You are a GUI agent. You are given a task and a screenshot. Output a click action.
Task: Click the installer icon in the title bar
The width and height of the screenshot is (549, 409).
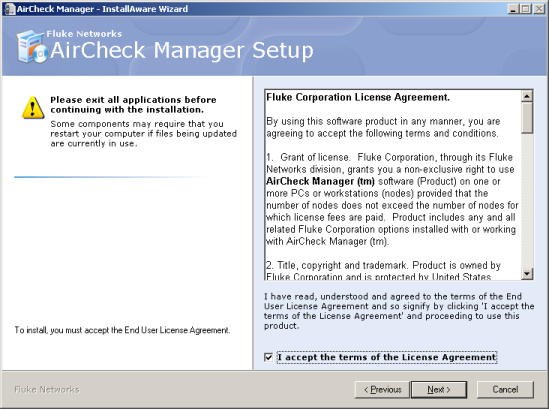coord(9,9)
